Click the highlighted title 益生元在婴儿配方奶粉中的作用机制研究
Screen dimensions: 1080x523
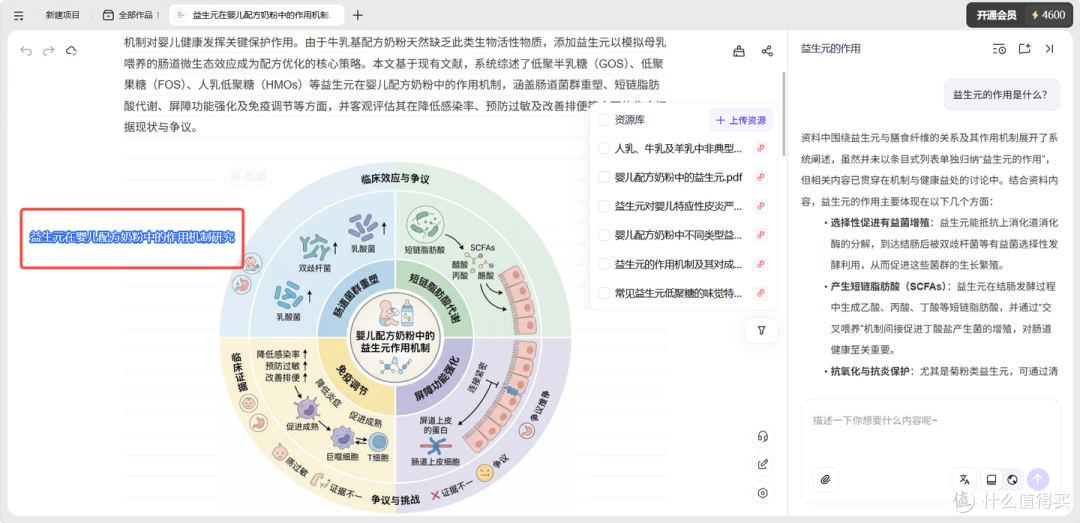[x=132, y=238]
